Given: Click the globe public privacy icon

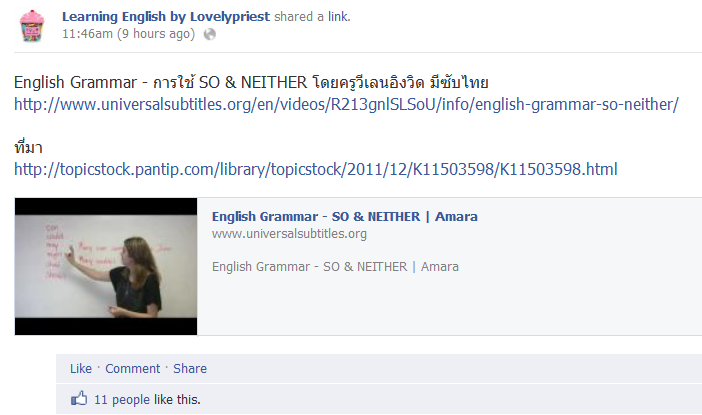Looking at the screenshot, I should (210, 34).
